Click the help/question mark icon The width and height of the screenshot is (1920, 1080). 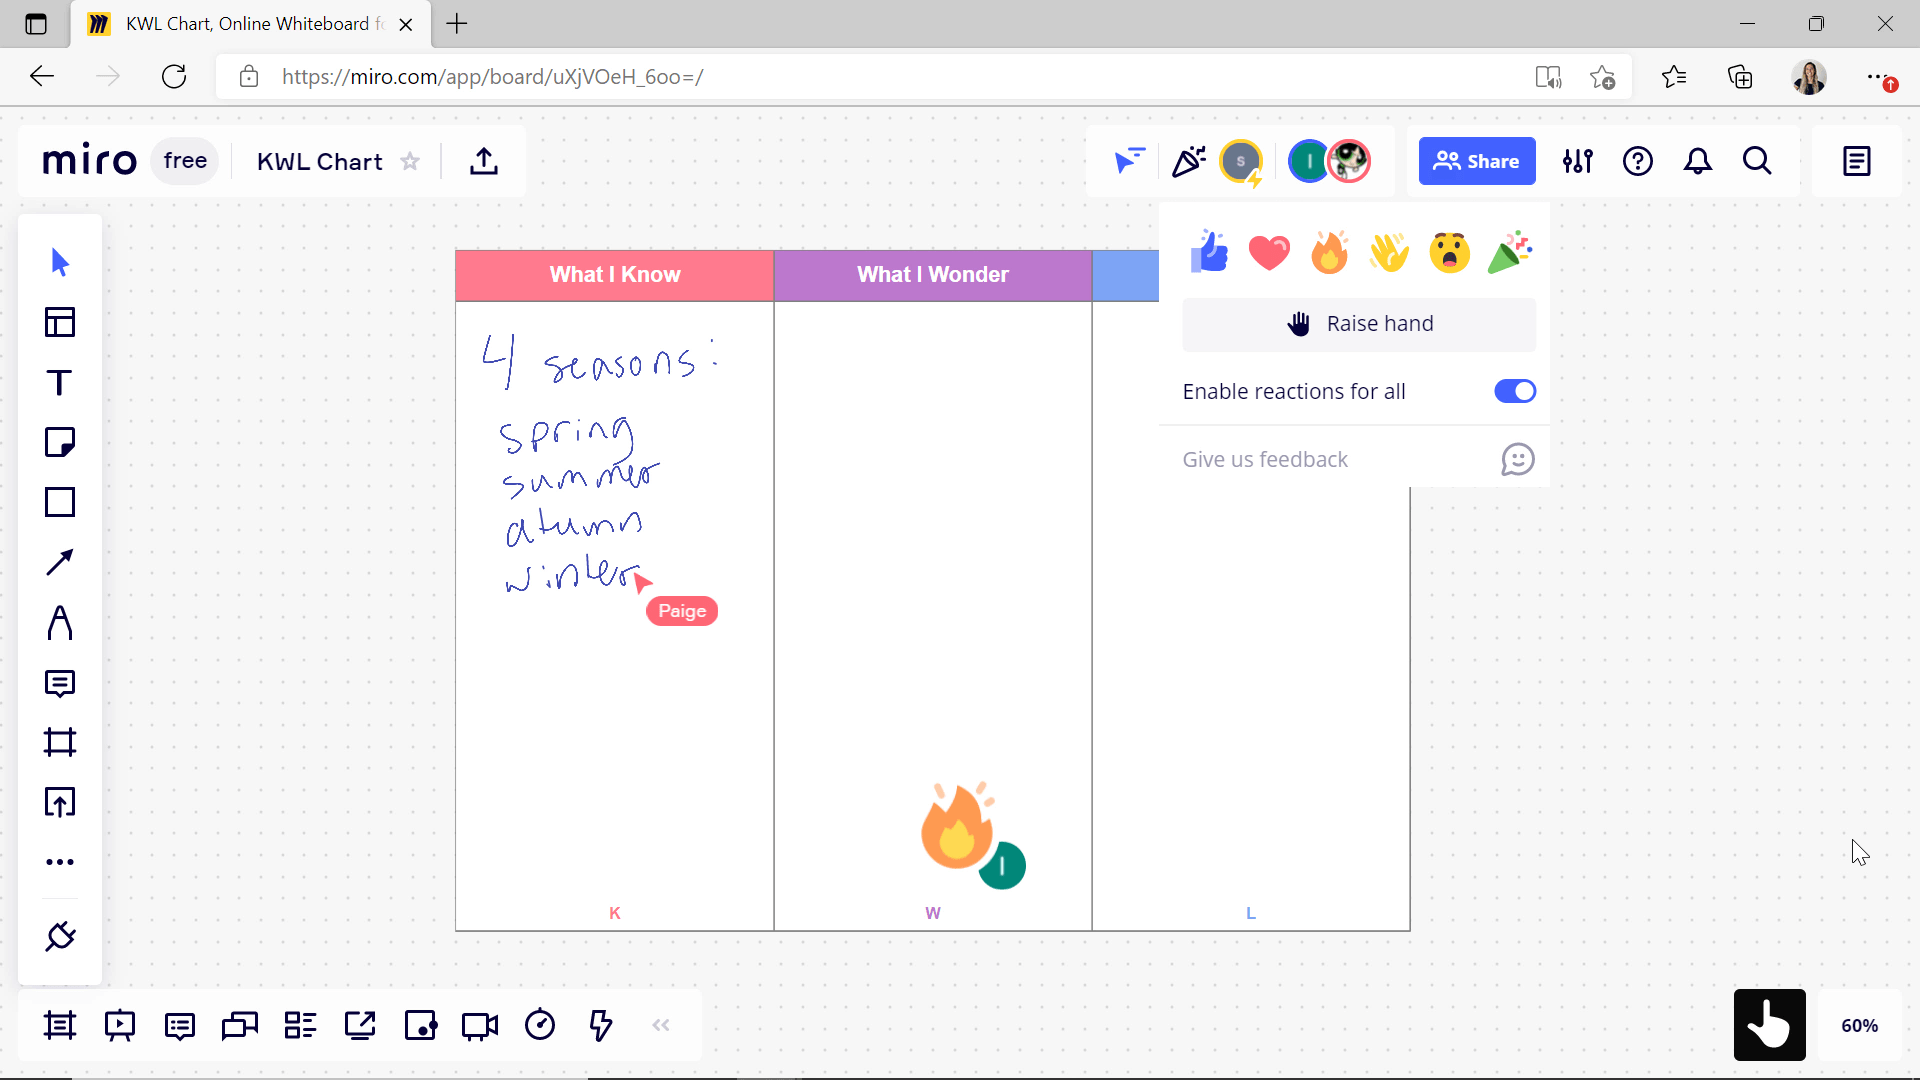point(1639,161)
